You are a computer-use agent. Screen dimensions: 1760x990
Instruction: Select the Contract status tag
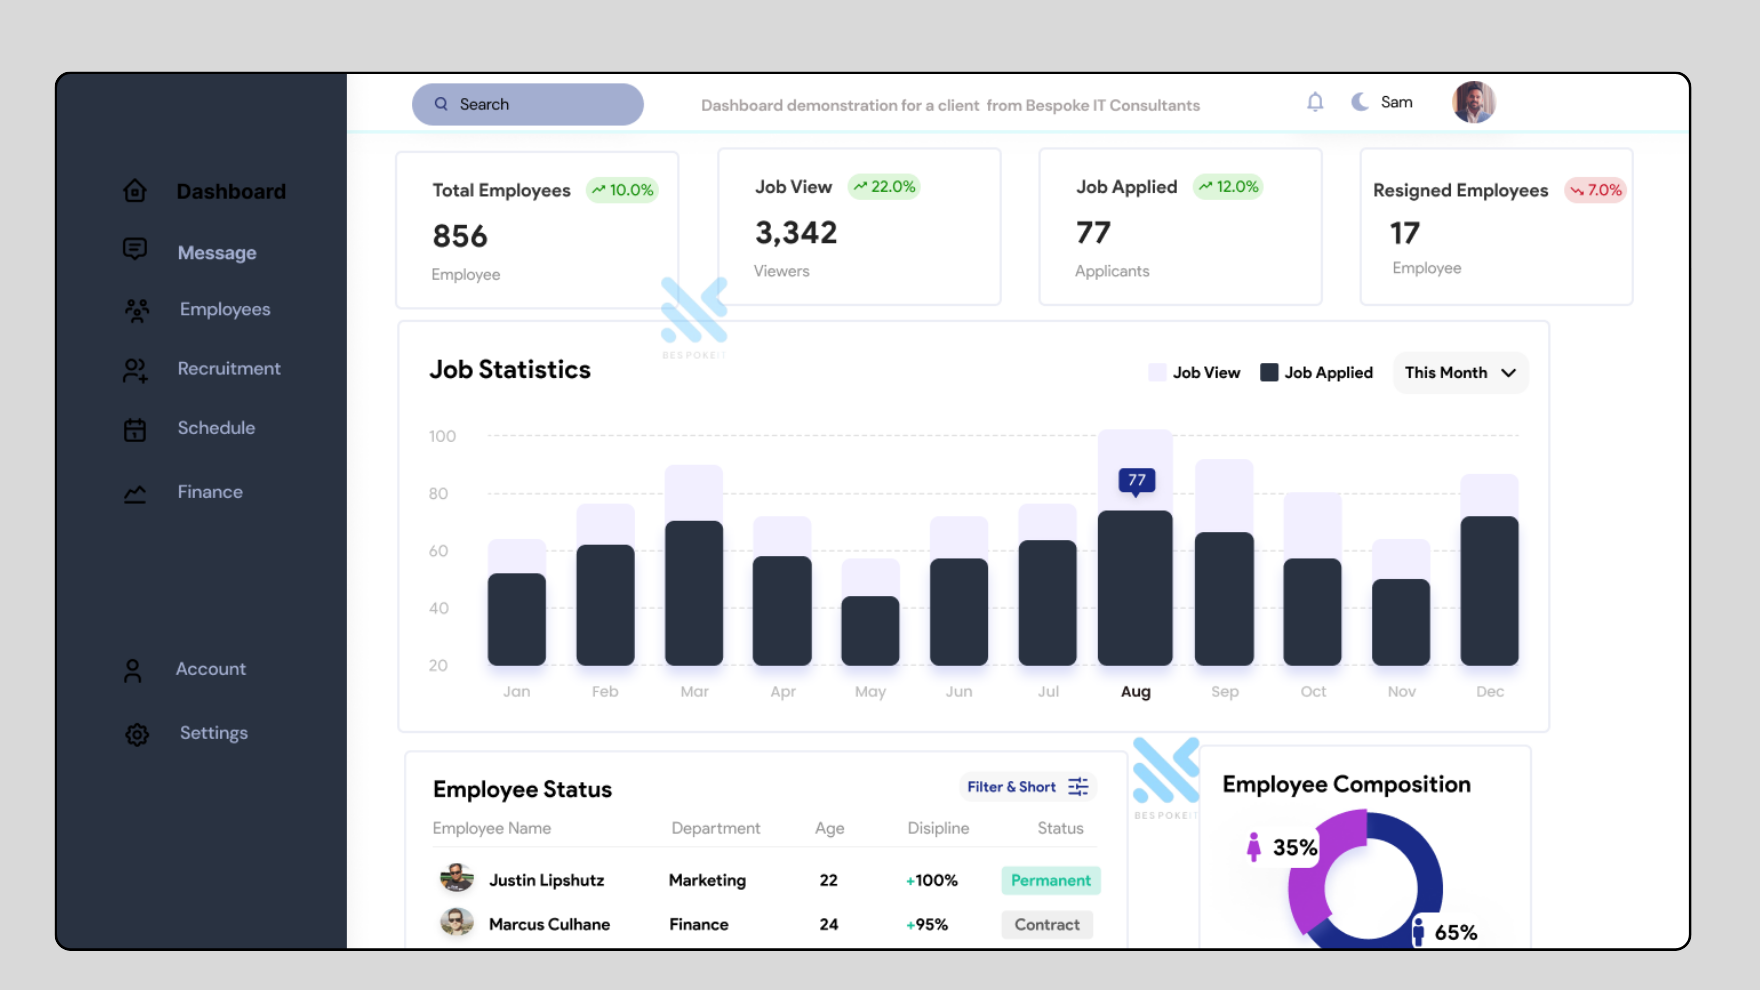coord(1047,925)
